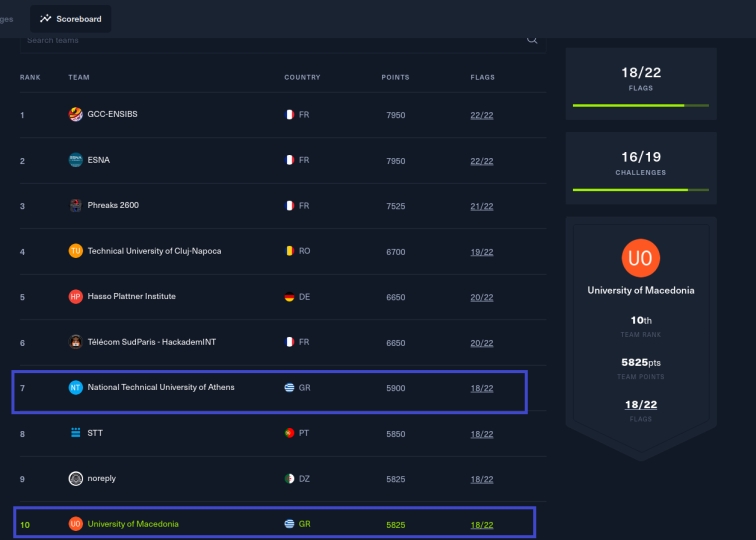The width and height of the screenshot is (756, 540).
Task: Click the FLAGS column header
Action: [x=483, y=77]
